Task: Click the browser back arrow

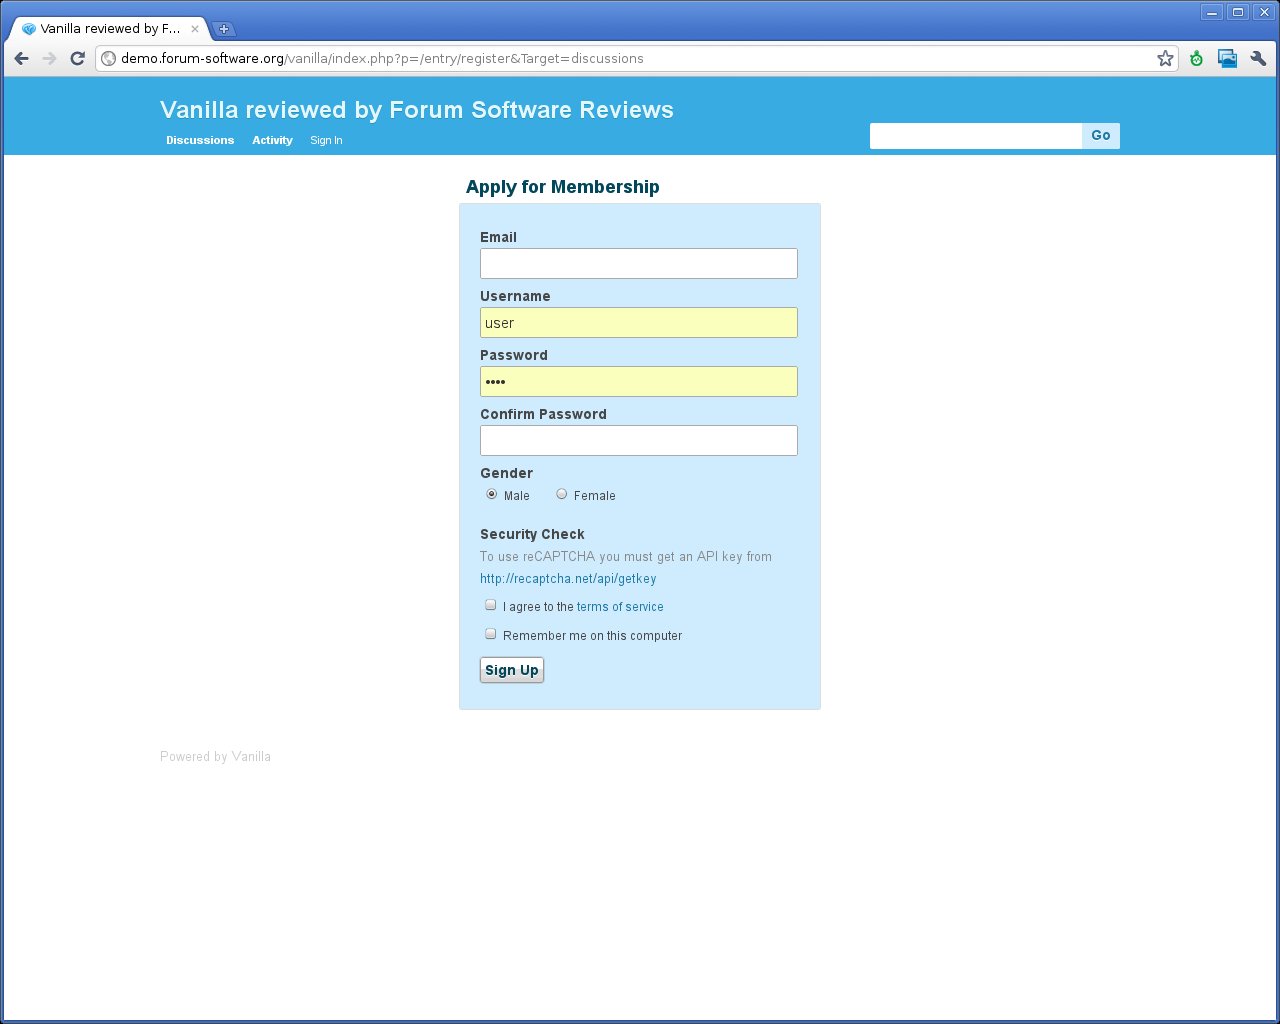Action: point(22,58)
